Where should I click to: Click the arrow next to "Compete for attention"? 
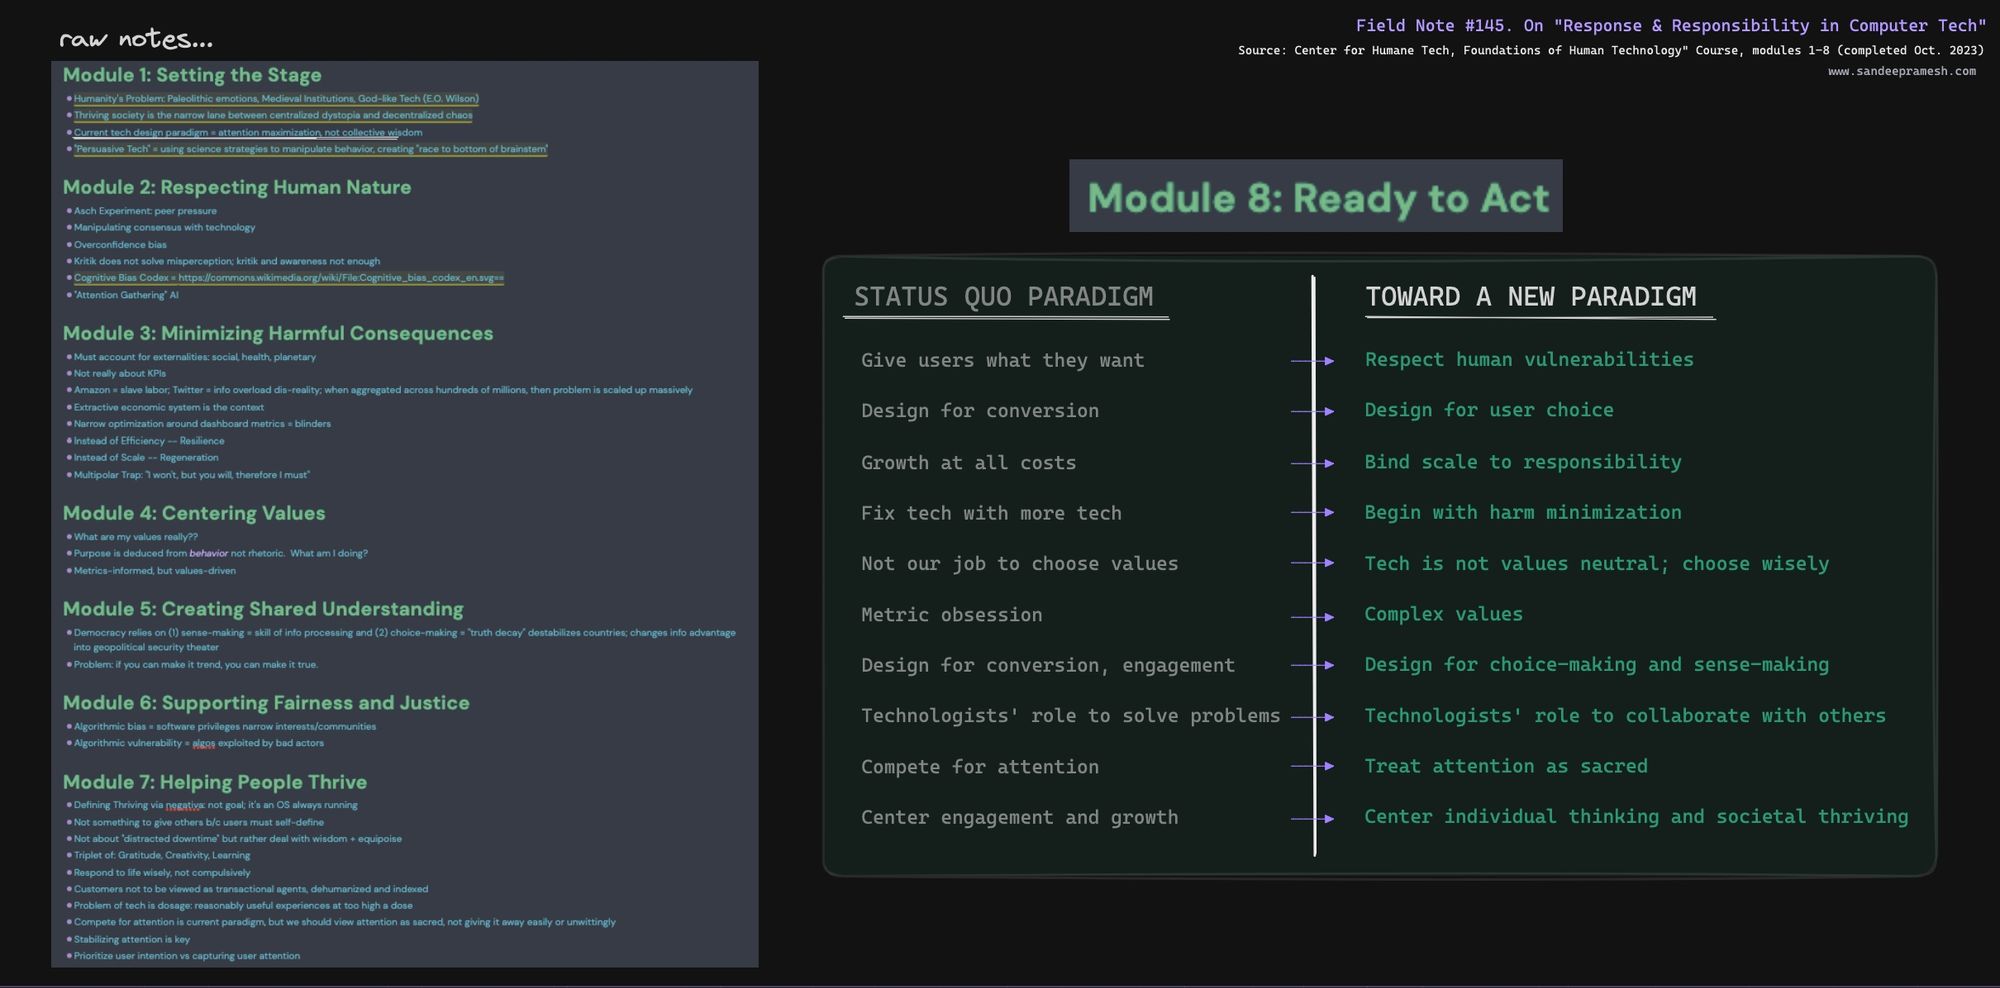pos(1312,766)
